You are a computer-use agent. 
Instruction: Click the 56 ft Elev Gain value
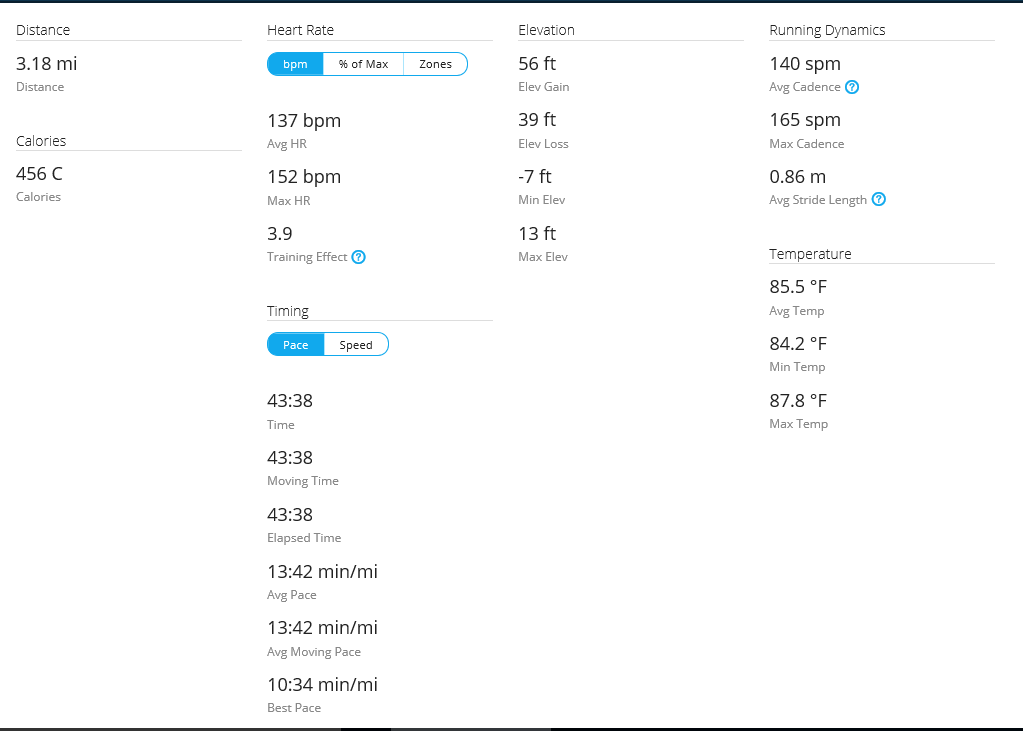pos(537,64)
